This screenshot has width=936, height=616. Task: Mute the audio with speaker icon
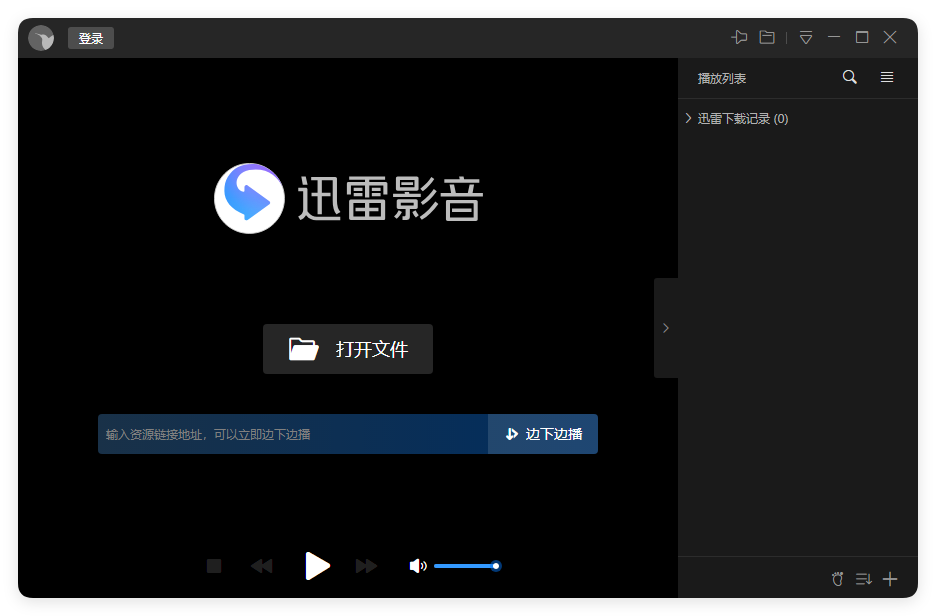click(418, 565)
